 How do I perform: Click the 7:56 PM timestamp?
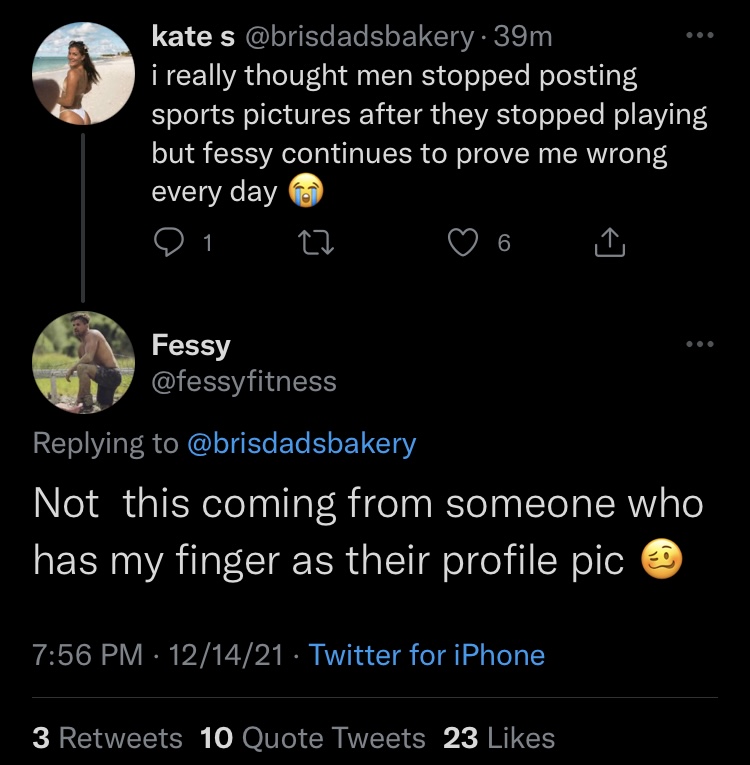(88, 654)
